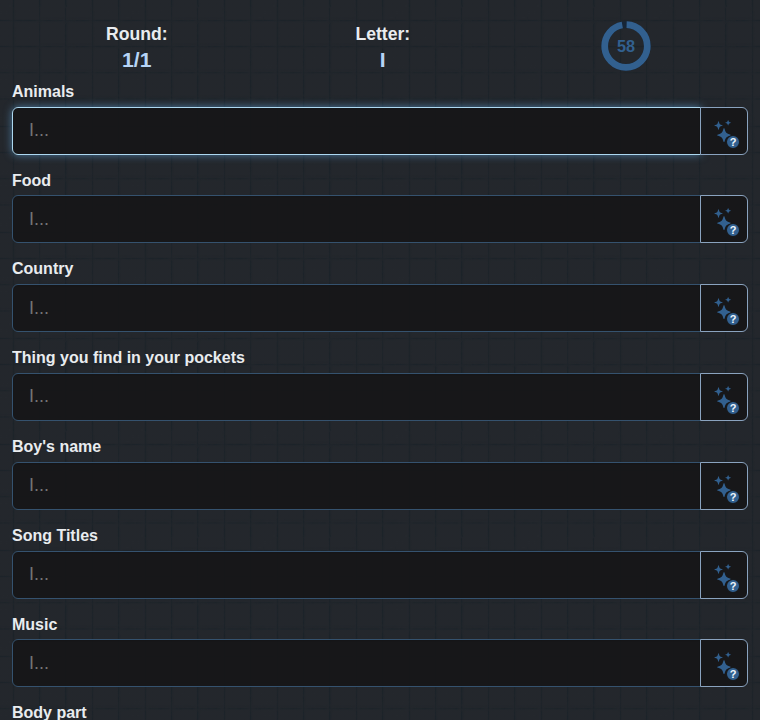Click the AI hint icon for Food
Screen dimensions: 760x720
724,220
